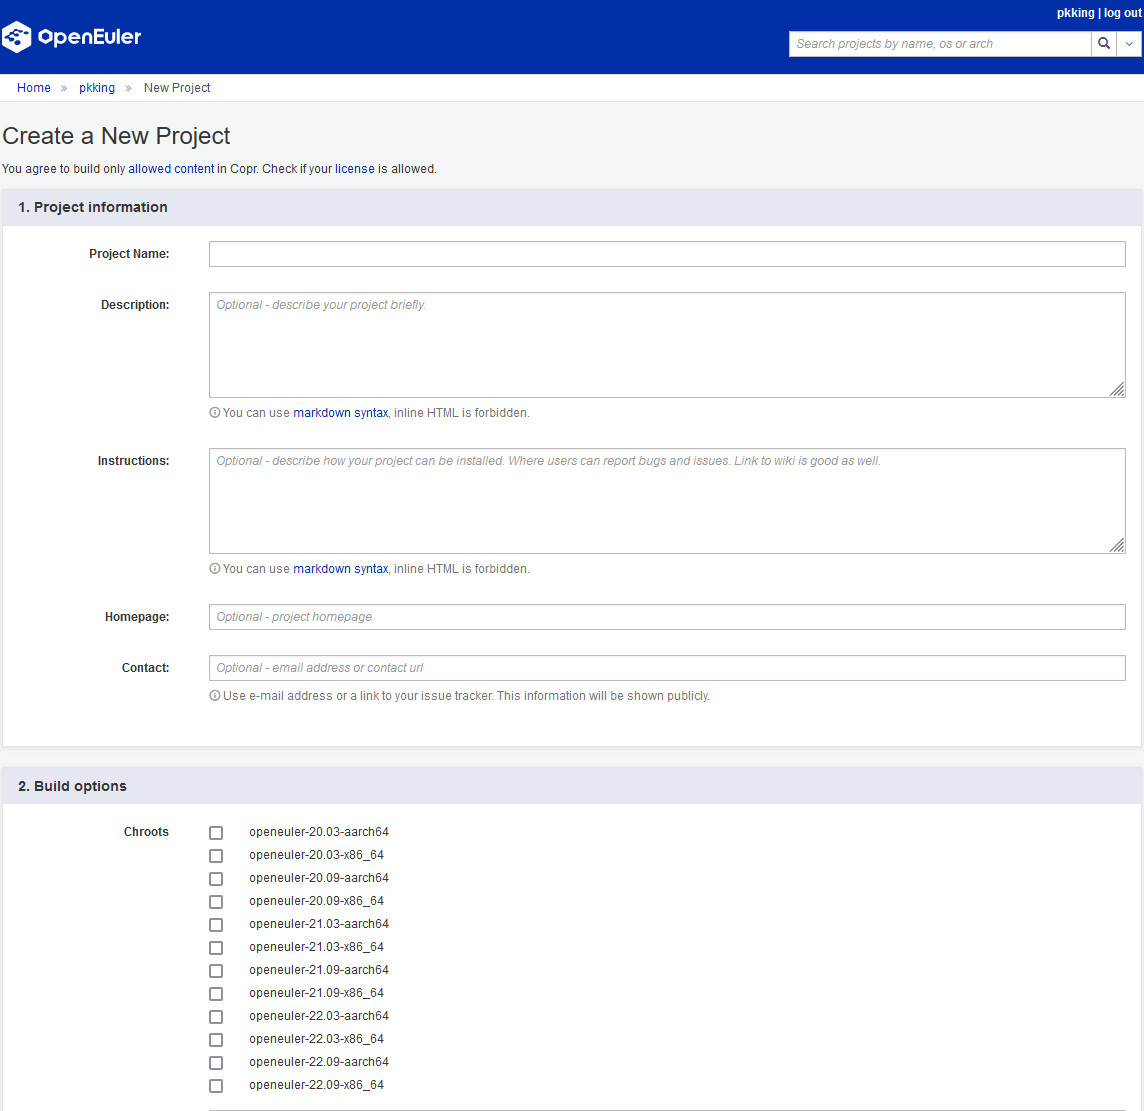Image resolution: width=1144 pixels, height=1111 pixels.
Task: Go to Home in the breadcrumb
Action: click(34, 88)
